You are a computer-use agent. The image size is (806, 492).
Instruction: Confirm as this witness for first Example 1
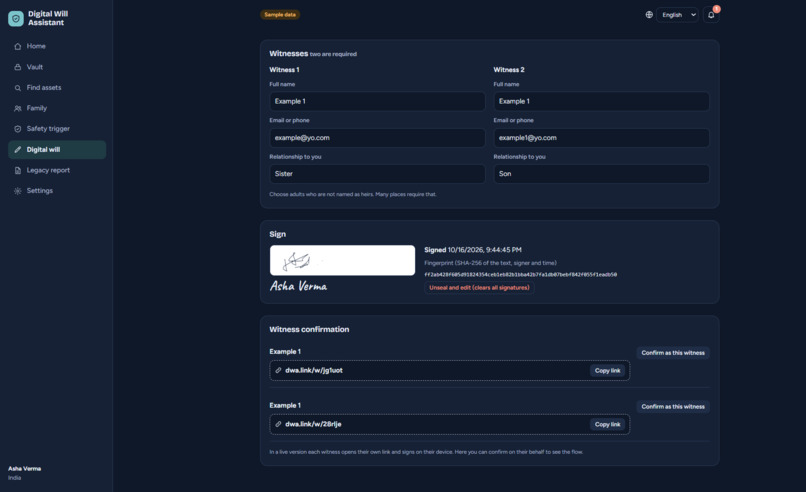coord(673,353)
